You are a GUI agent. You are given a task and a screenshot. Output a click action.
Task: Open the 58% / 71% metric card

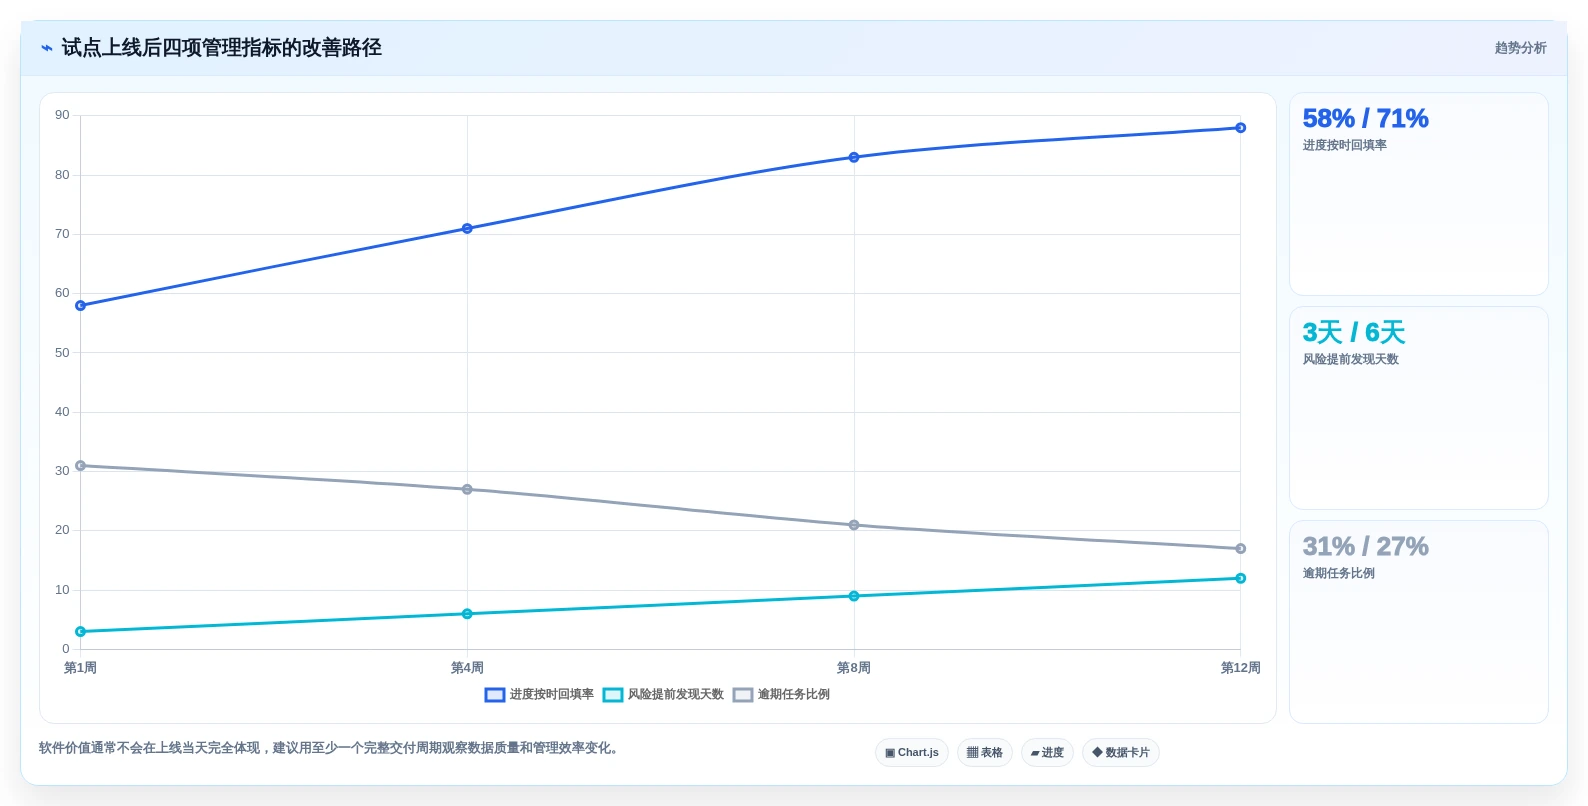pyautogui.click(x=1419, y=194)
